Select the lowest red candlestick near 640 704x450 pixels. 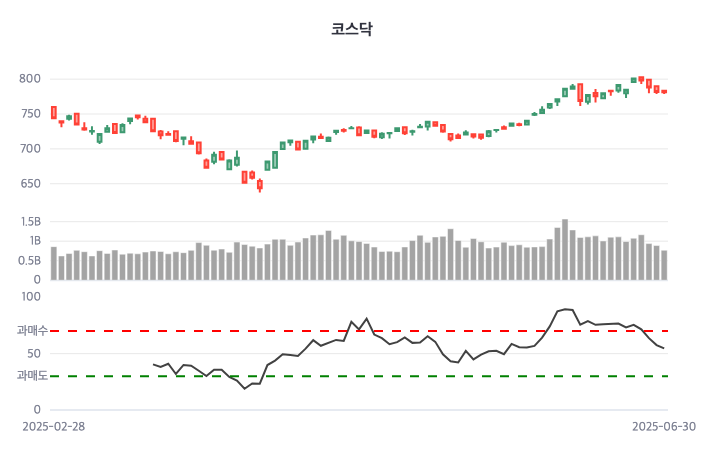[x=260, y=184]
